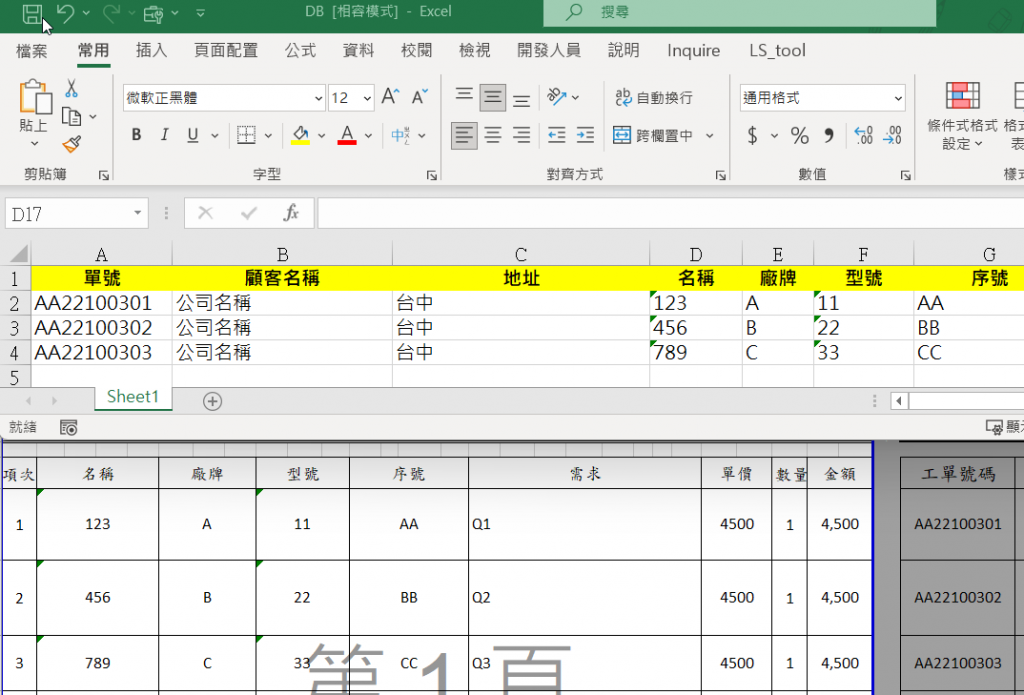The image size is (1024, 695).
Task: Apply yellow fill color to cell
Action: point(300,135)
